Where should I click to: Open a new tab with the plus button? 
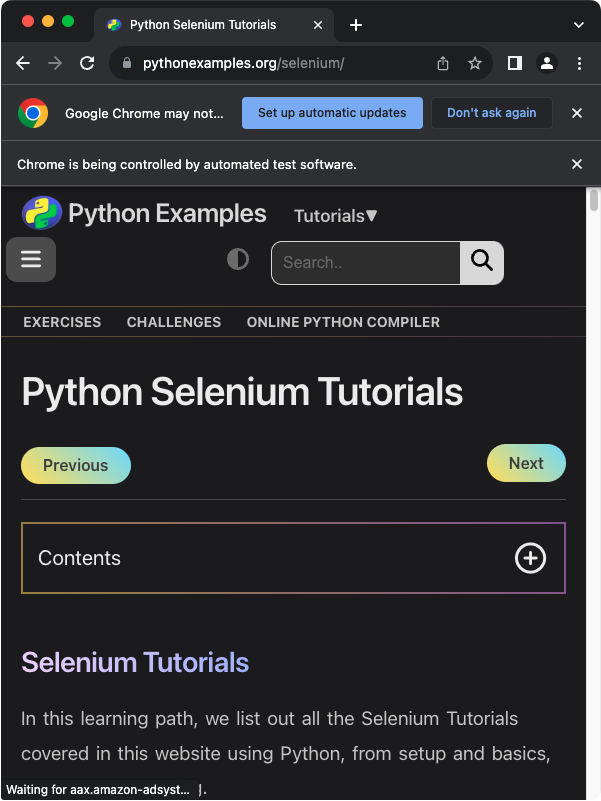tap(356, 25)
